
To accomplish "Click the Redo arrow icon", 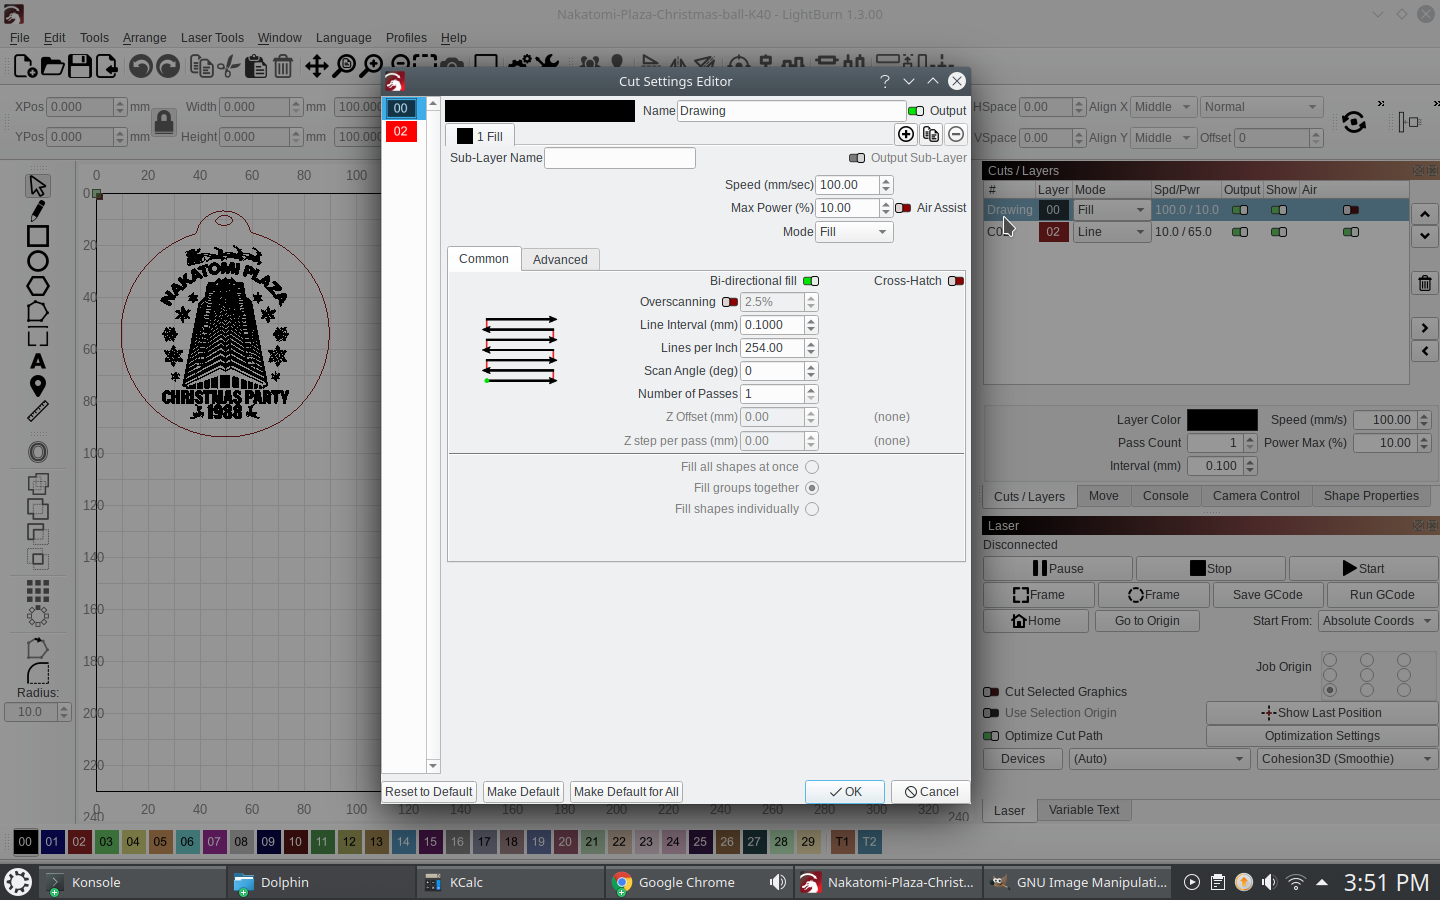I will [168, 67].
